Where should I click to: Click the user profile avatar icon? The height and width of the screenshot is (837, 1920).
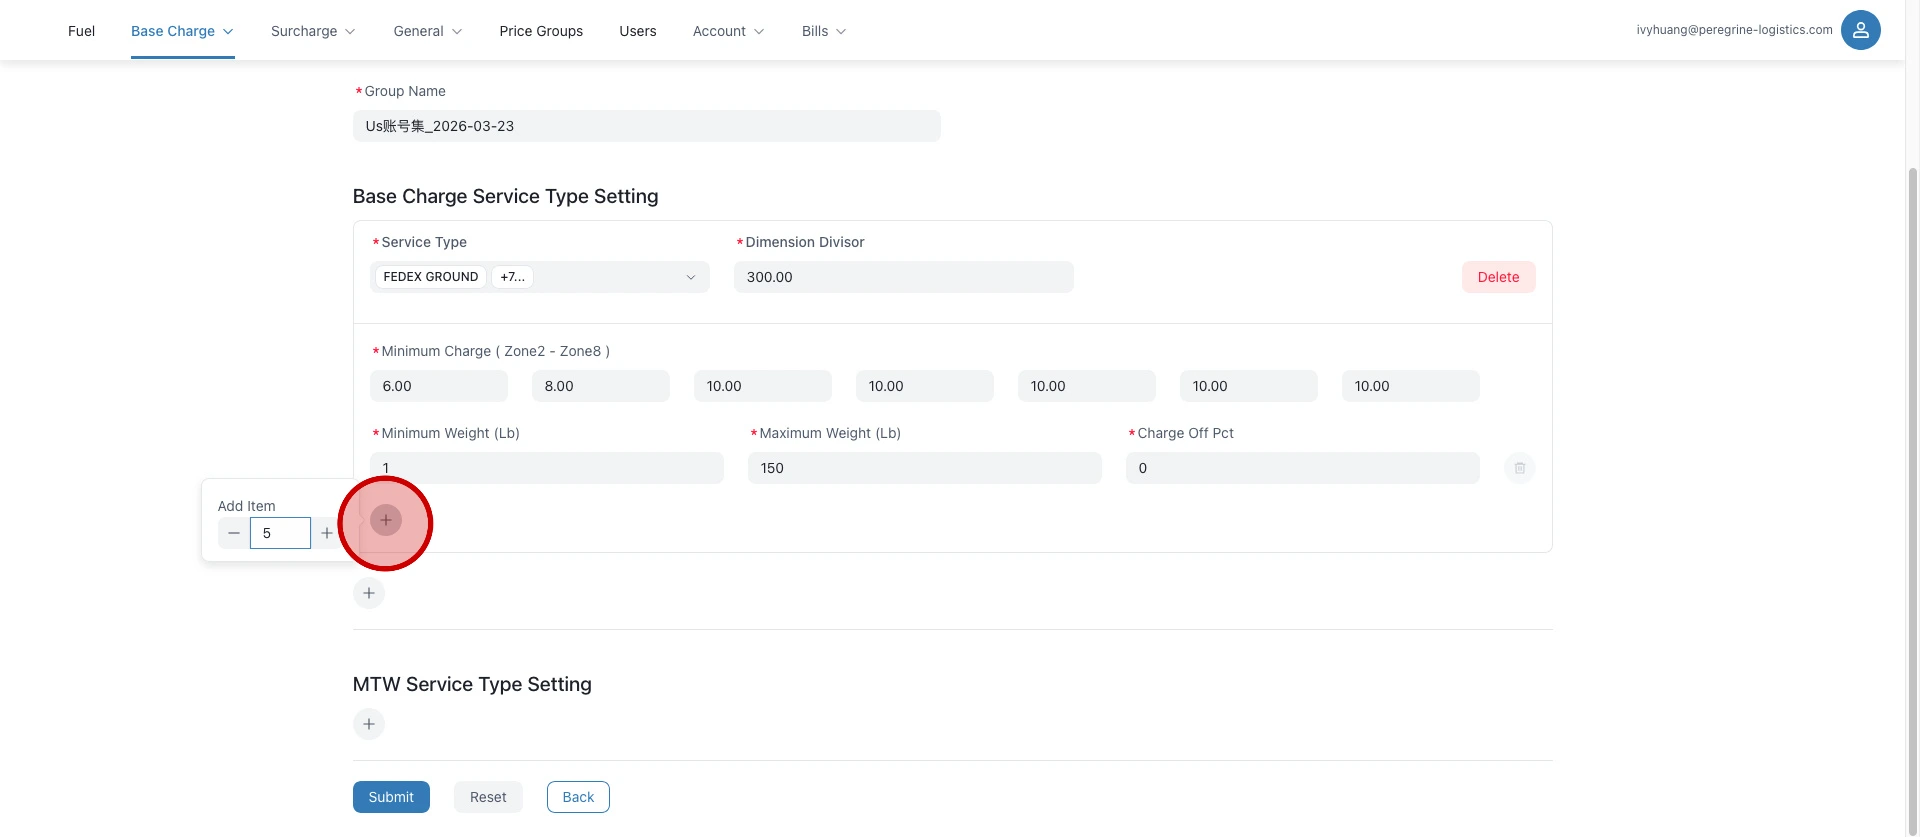(x=1860, y=30)
